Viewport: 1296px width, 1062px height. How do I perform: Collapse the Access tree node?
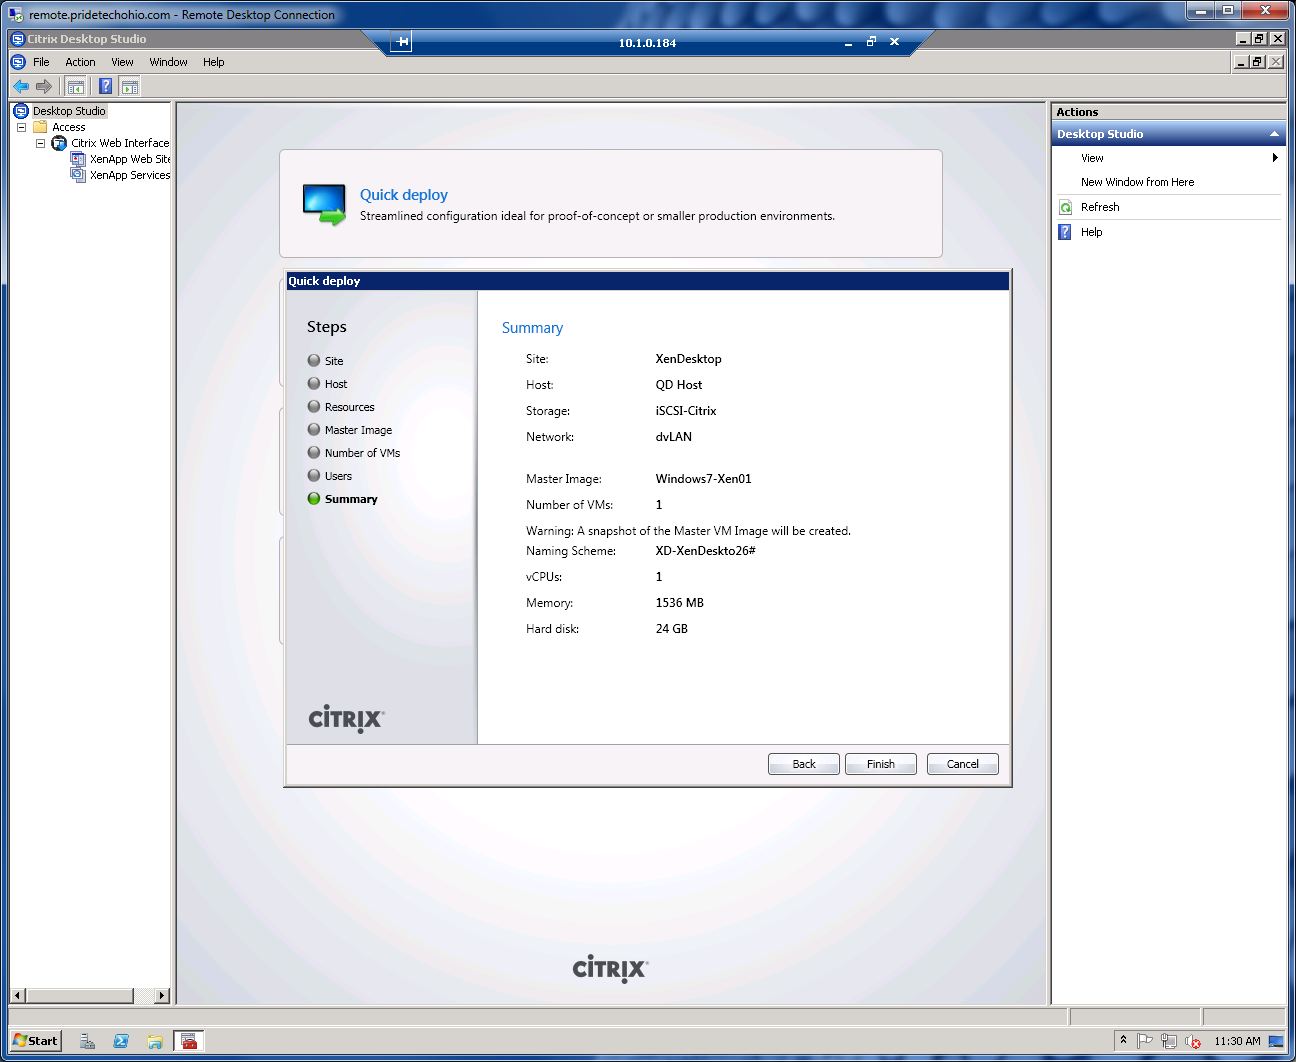(x=21, y=127)
